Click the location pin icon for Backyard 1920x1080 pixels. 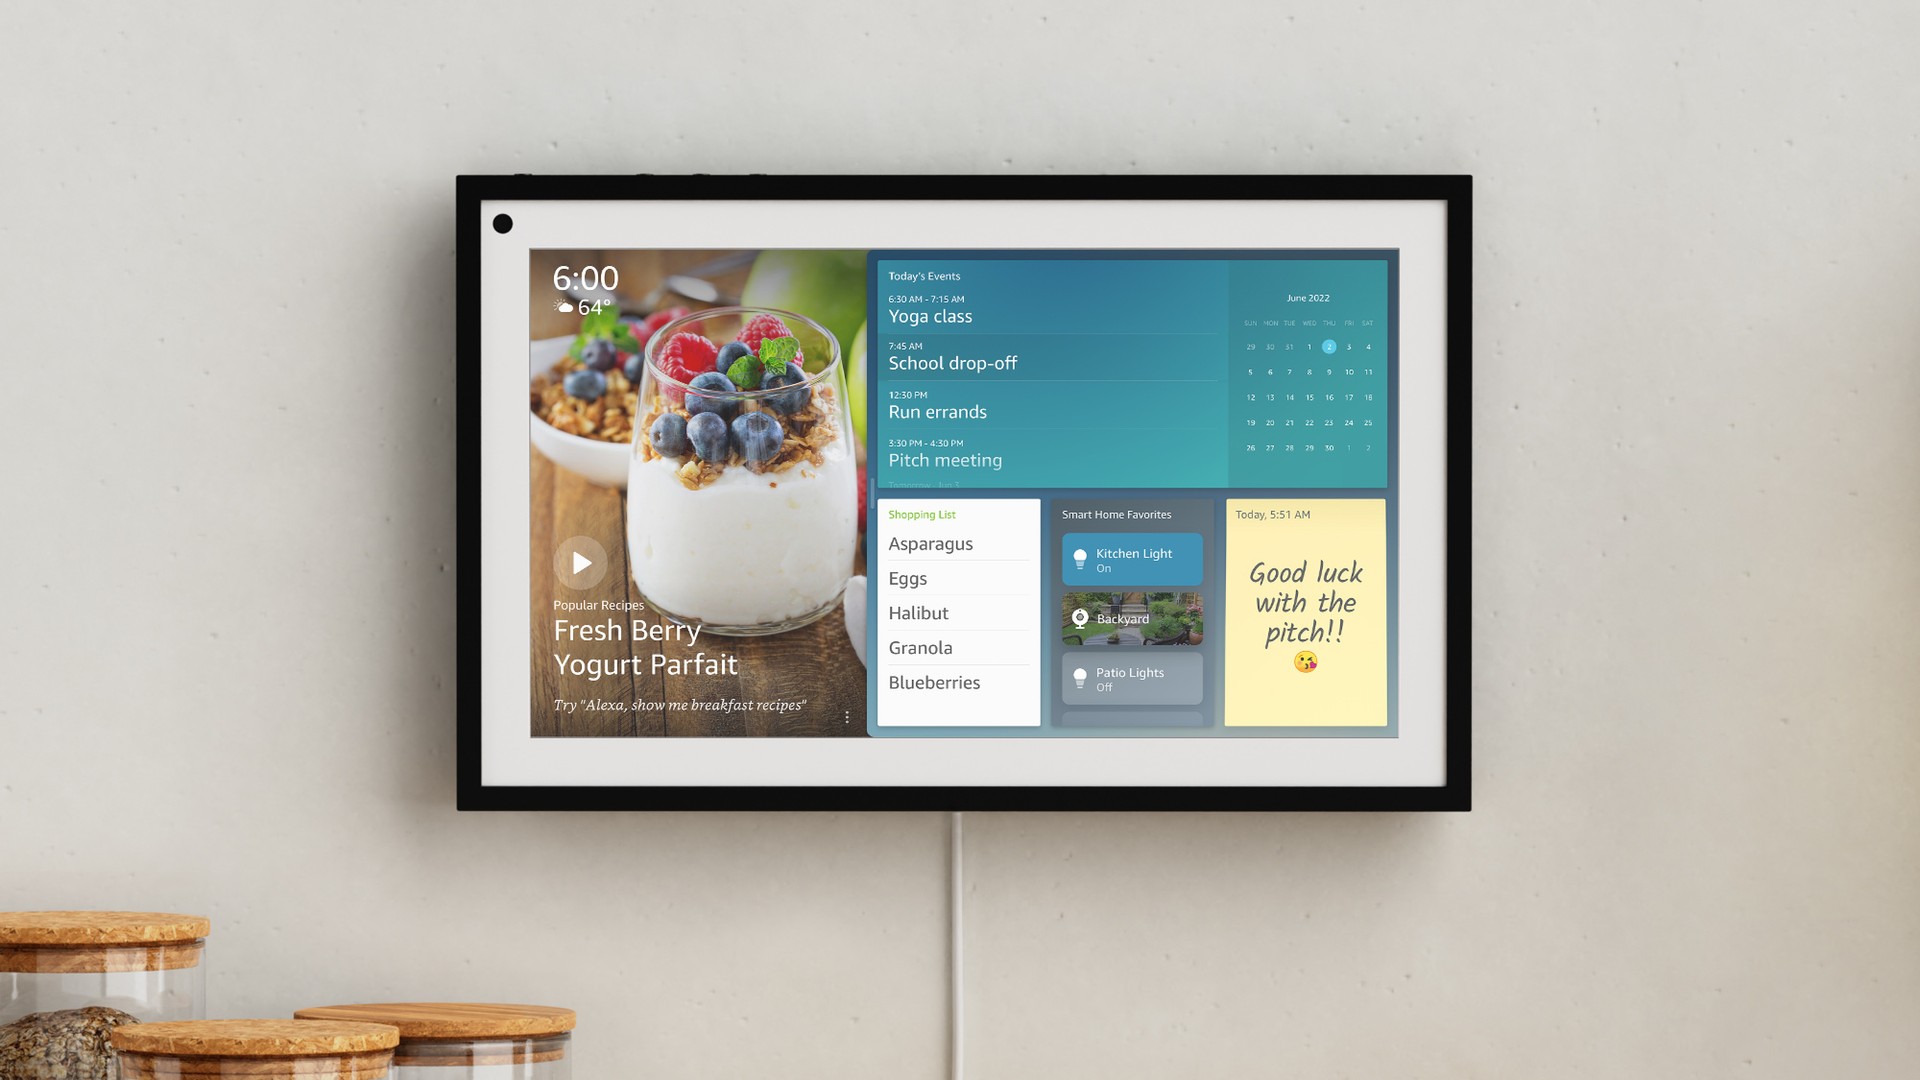point(1080,617)
